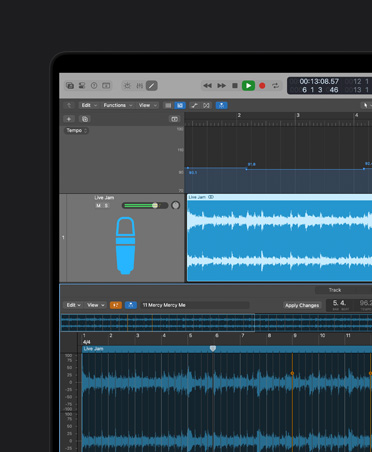The width and height of the screenshot is (372, 452).
Task: Toggle the list view icon beside View
Action: click(168, 105)
